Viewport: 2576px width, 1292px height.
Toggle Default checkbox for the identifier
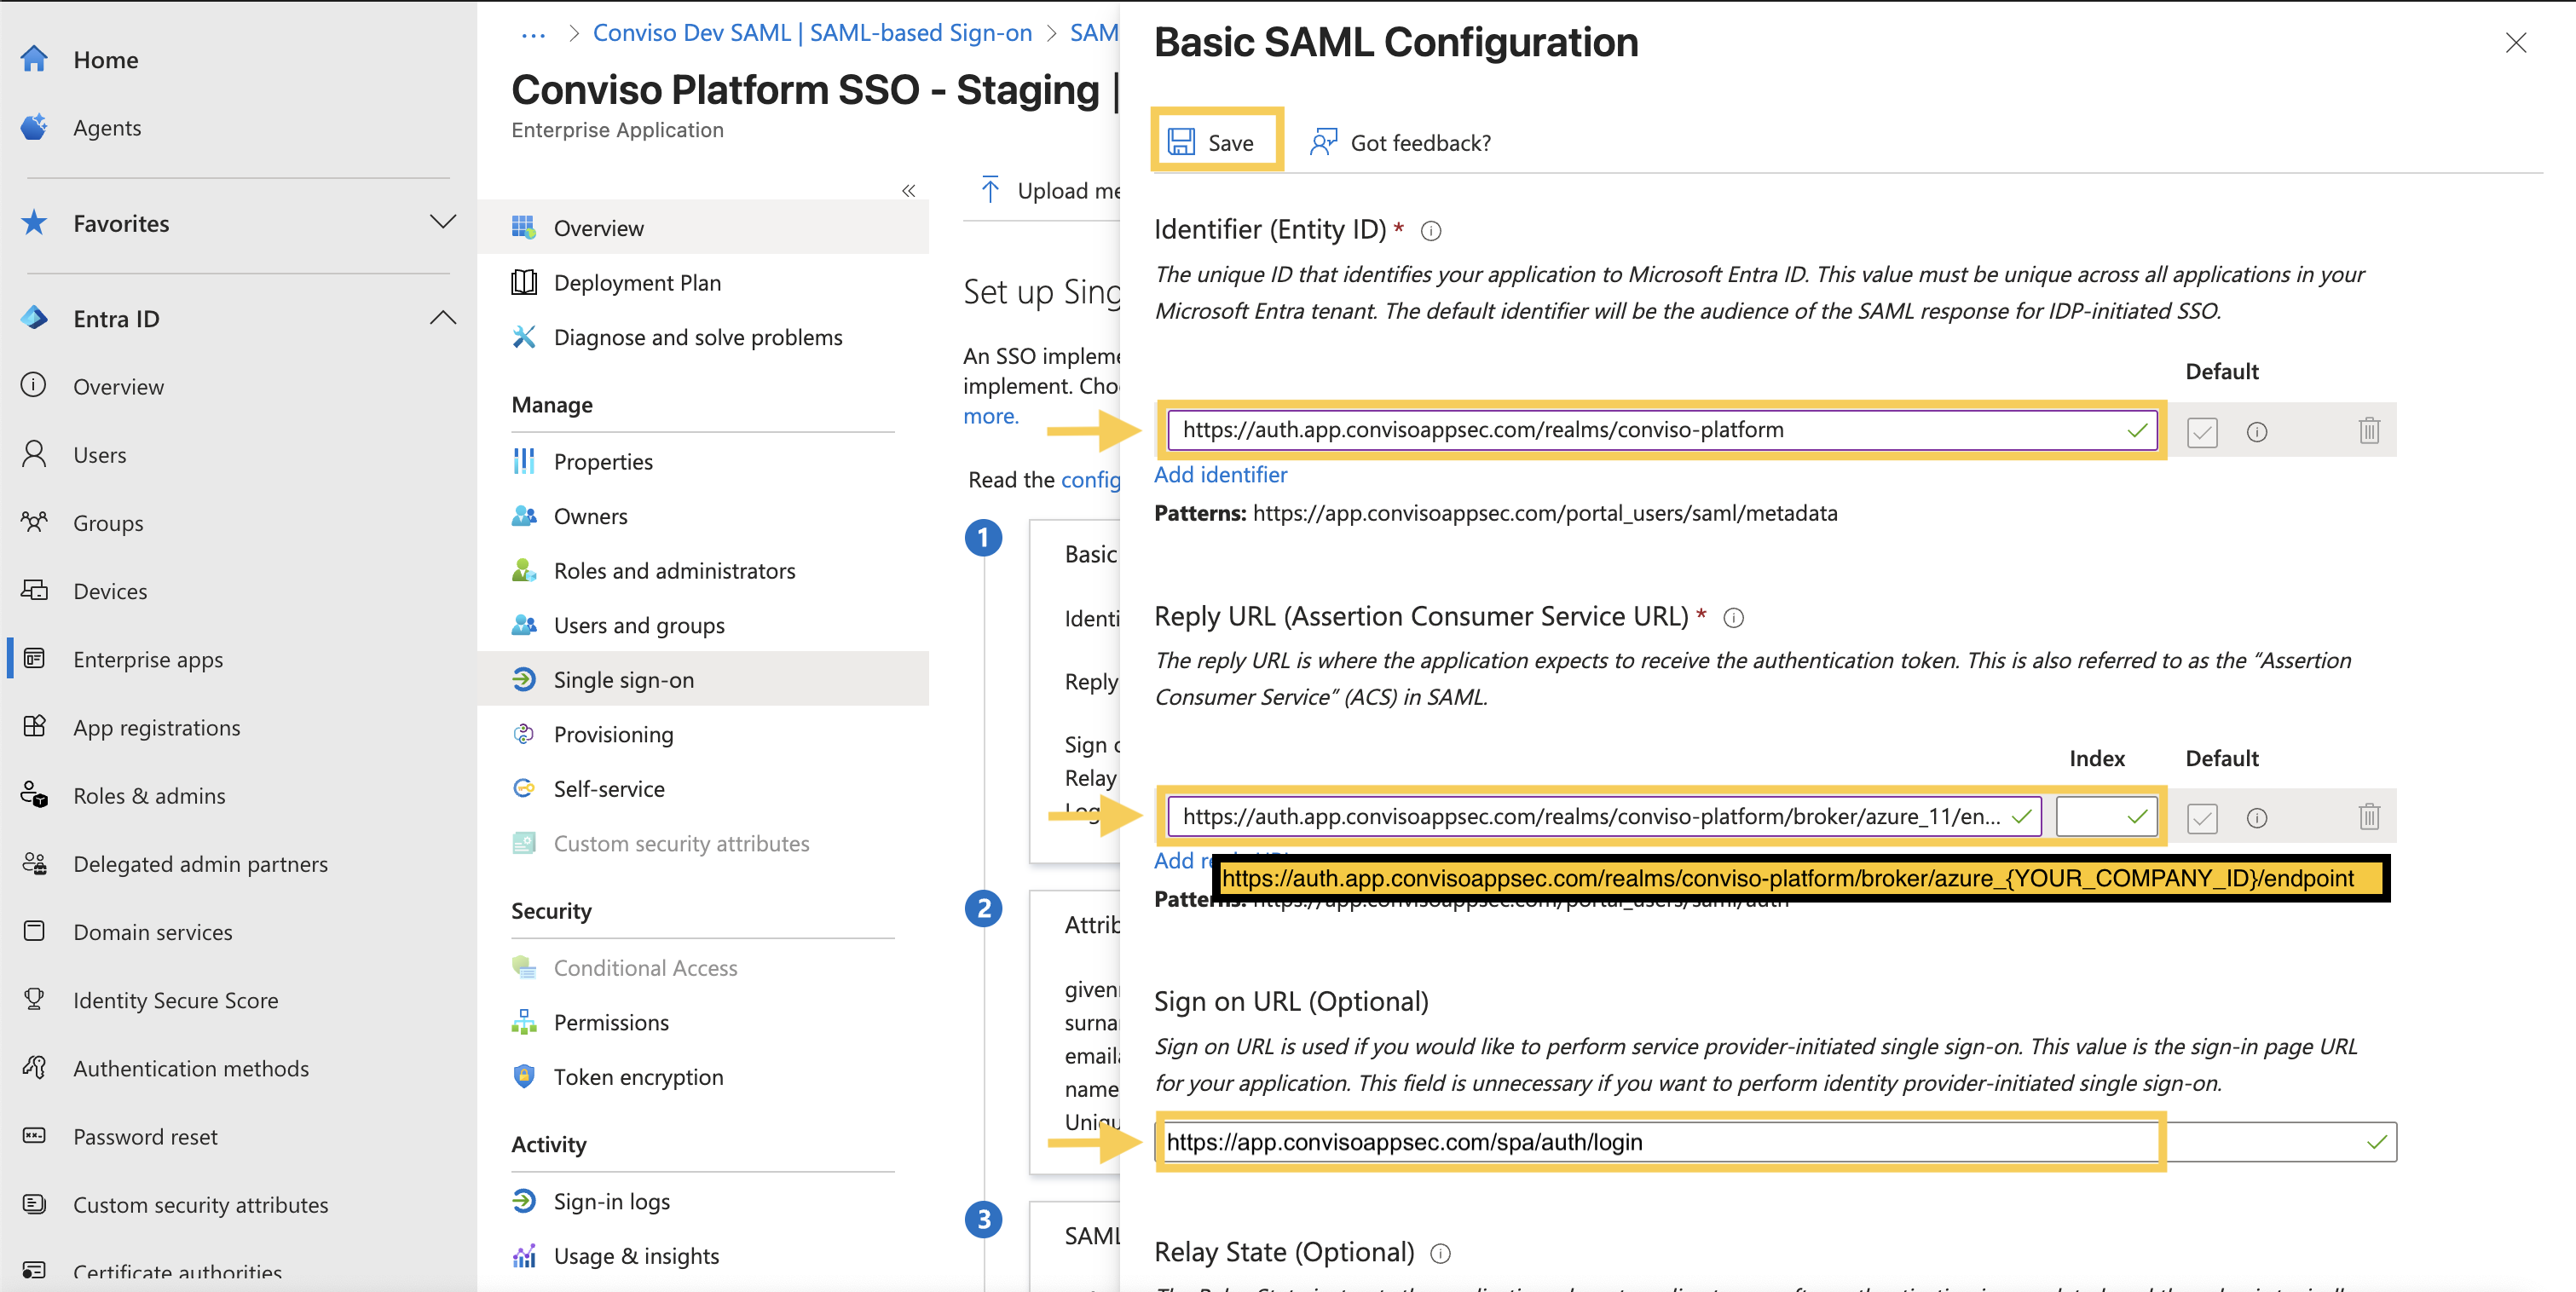tap(2201, 431)
